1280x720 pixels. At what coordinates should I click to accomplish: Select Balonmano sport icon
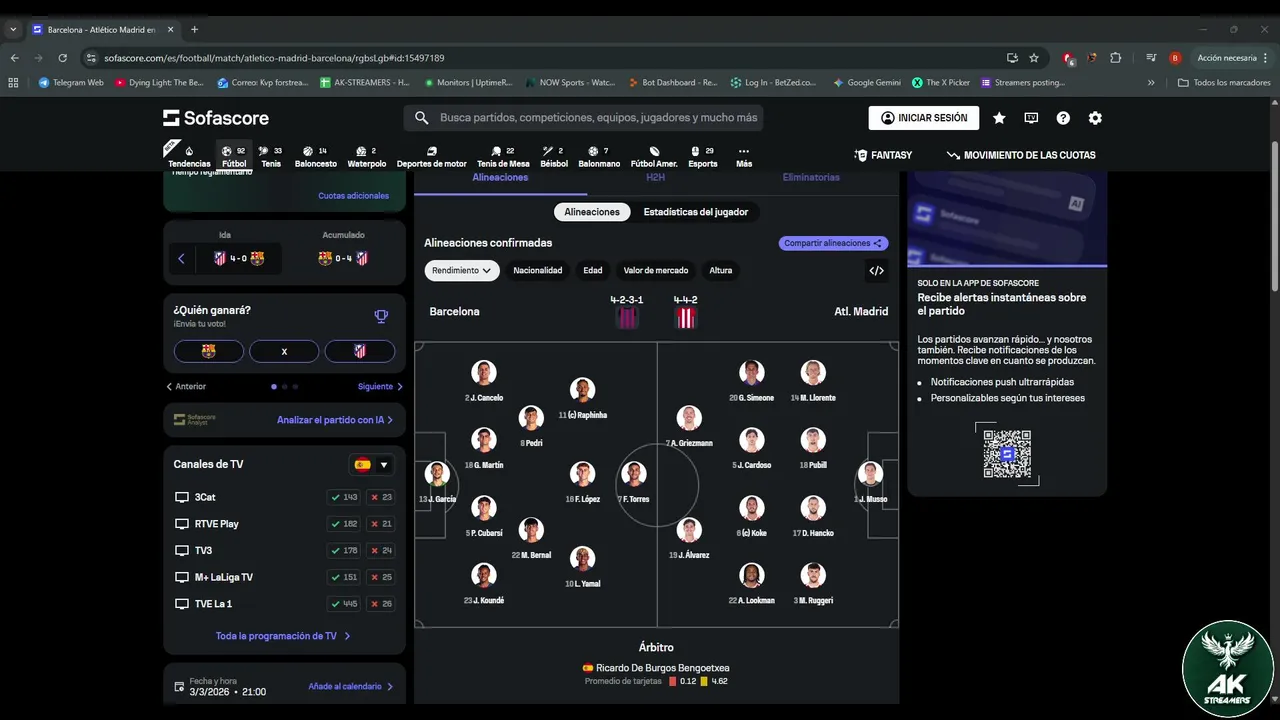tap(599, 157)
